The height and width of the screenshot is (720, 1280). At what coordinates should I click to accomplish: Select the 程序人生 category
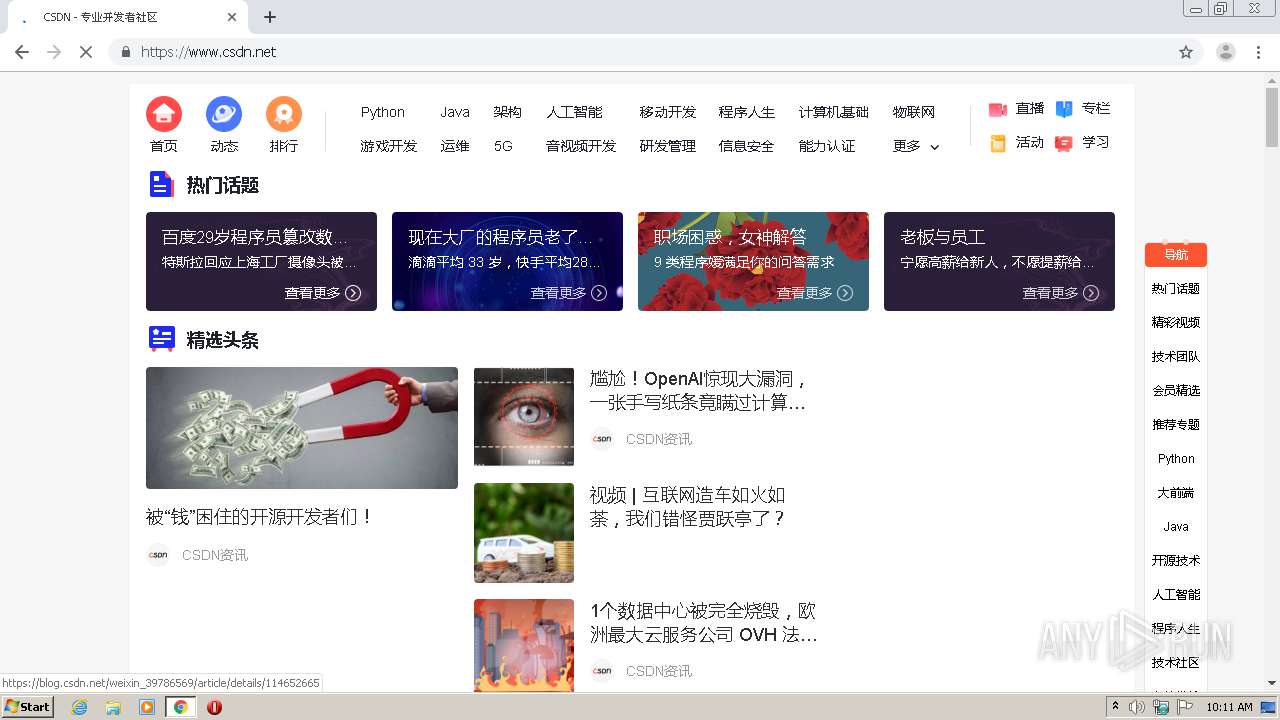[747, 112]
